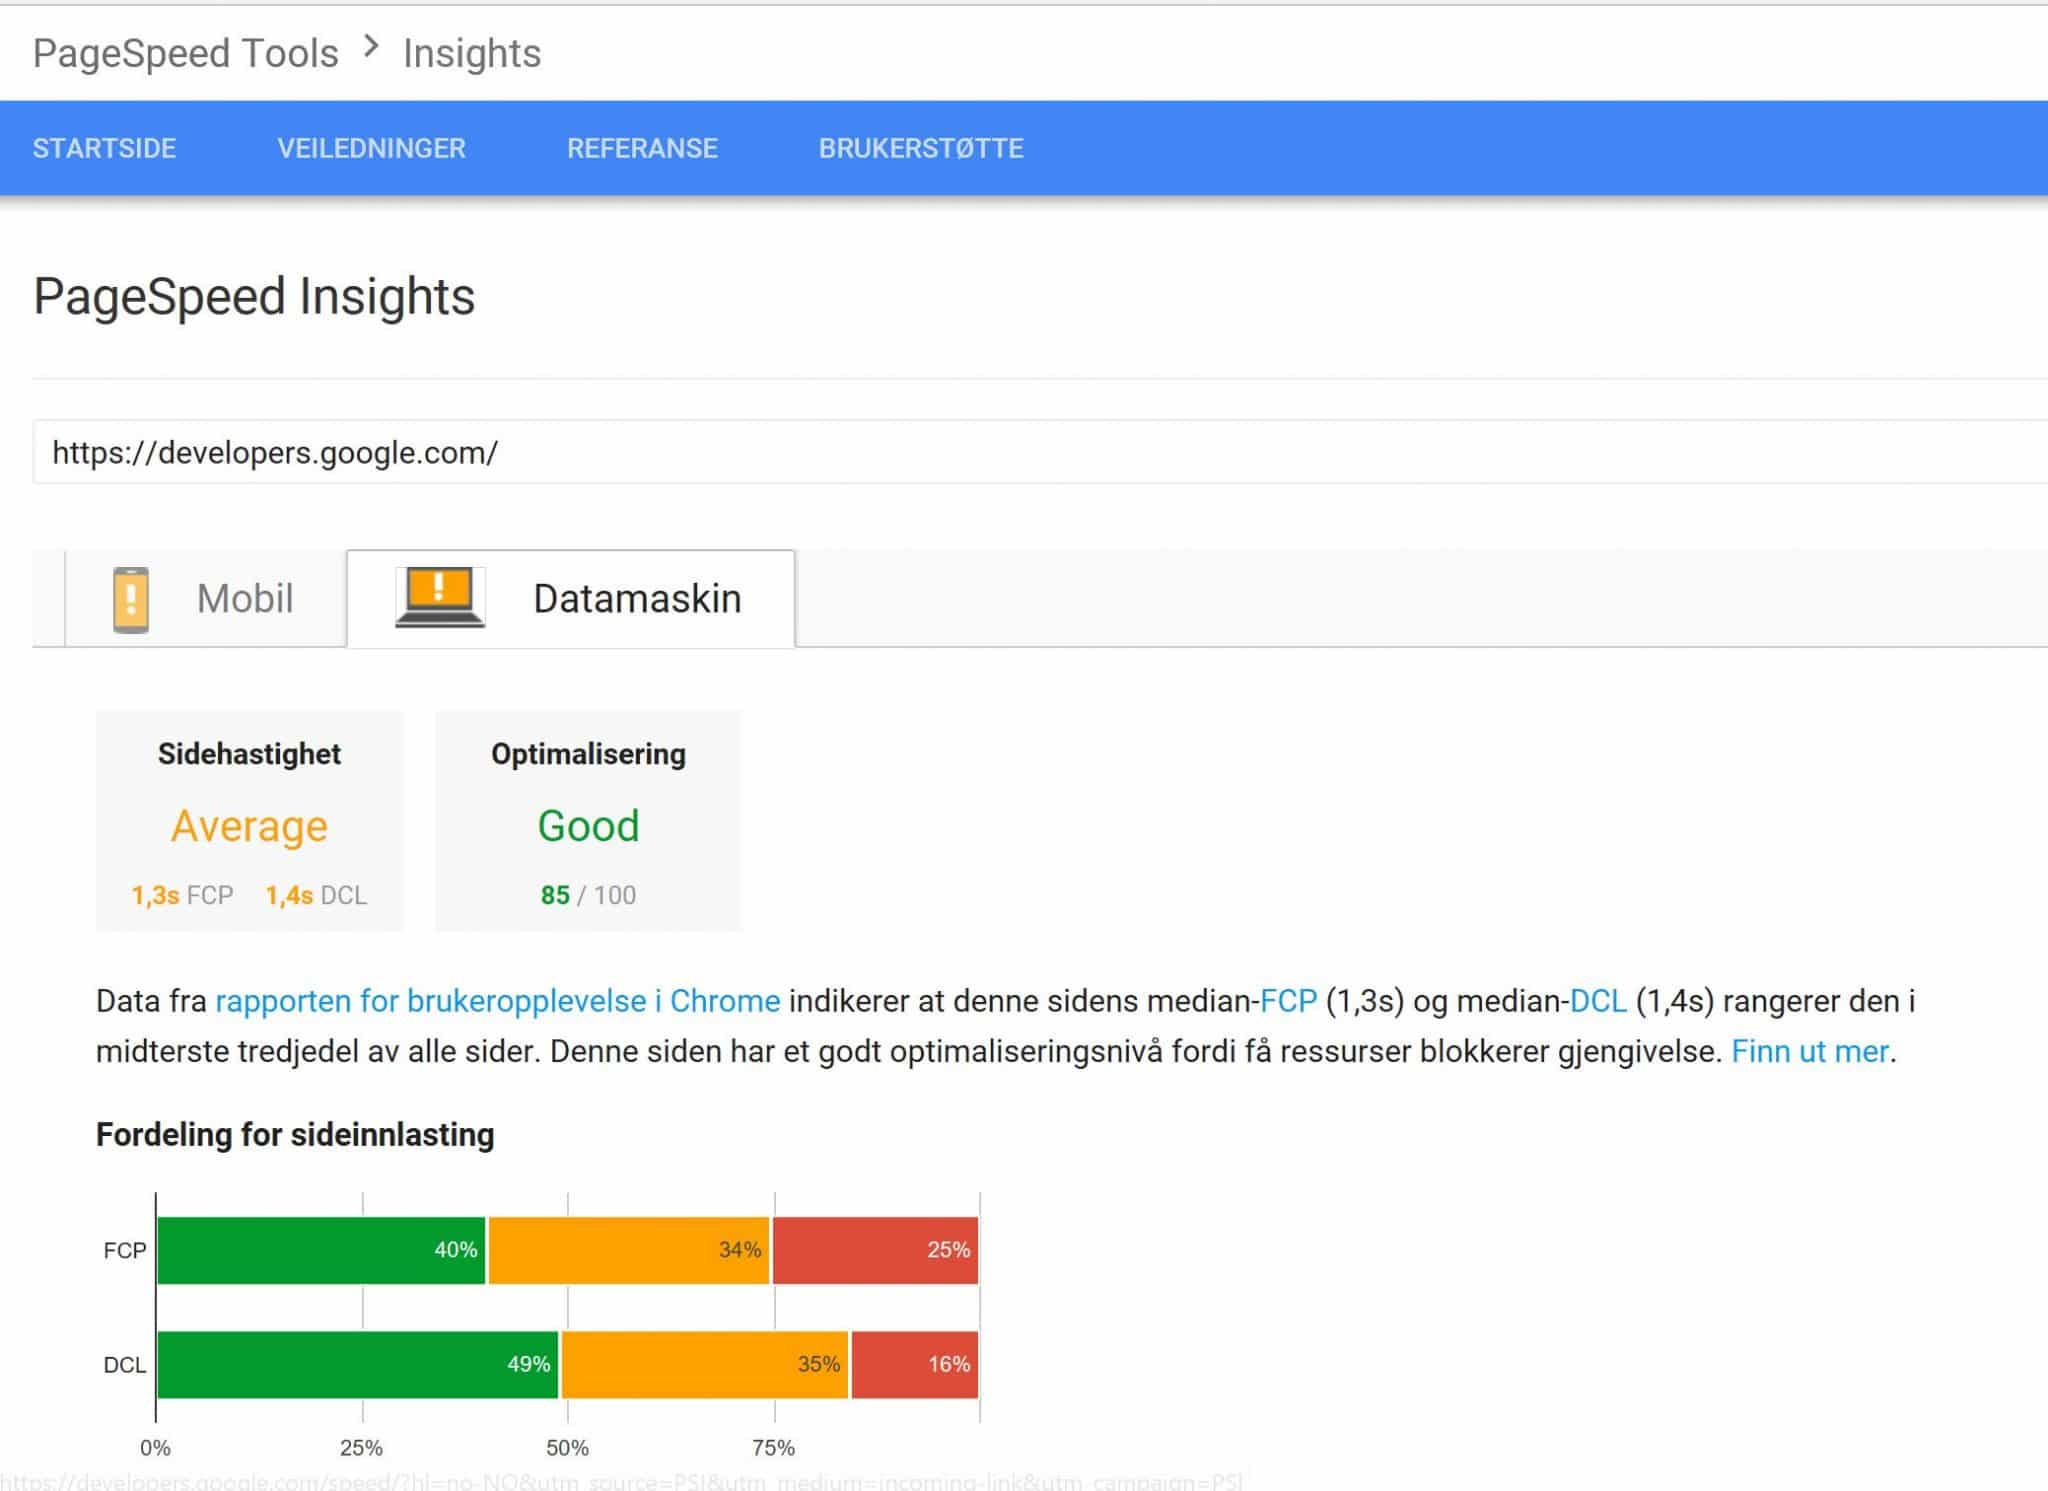Click the Fordeling for sideinnlasting heading

point(295,1135)
